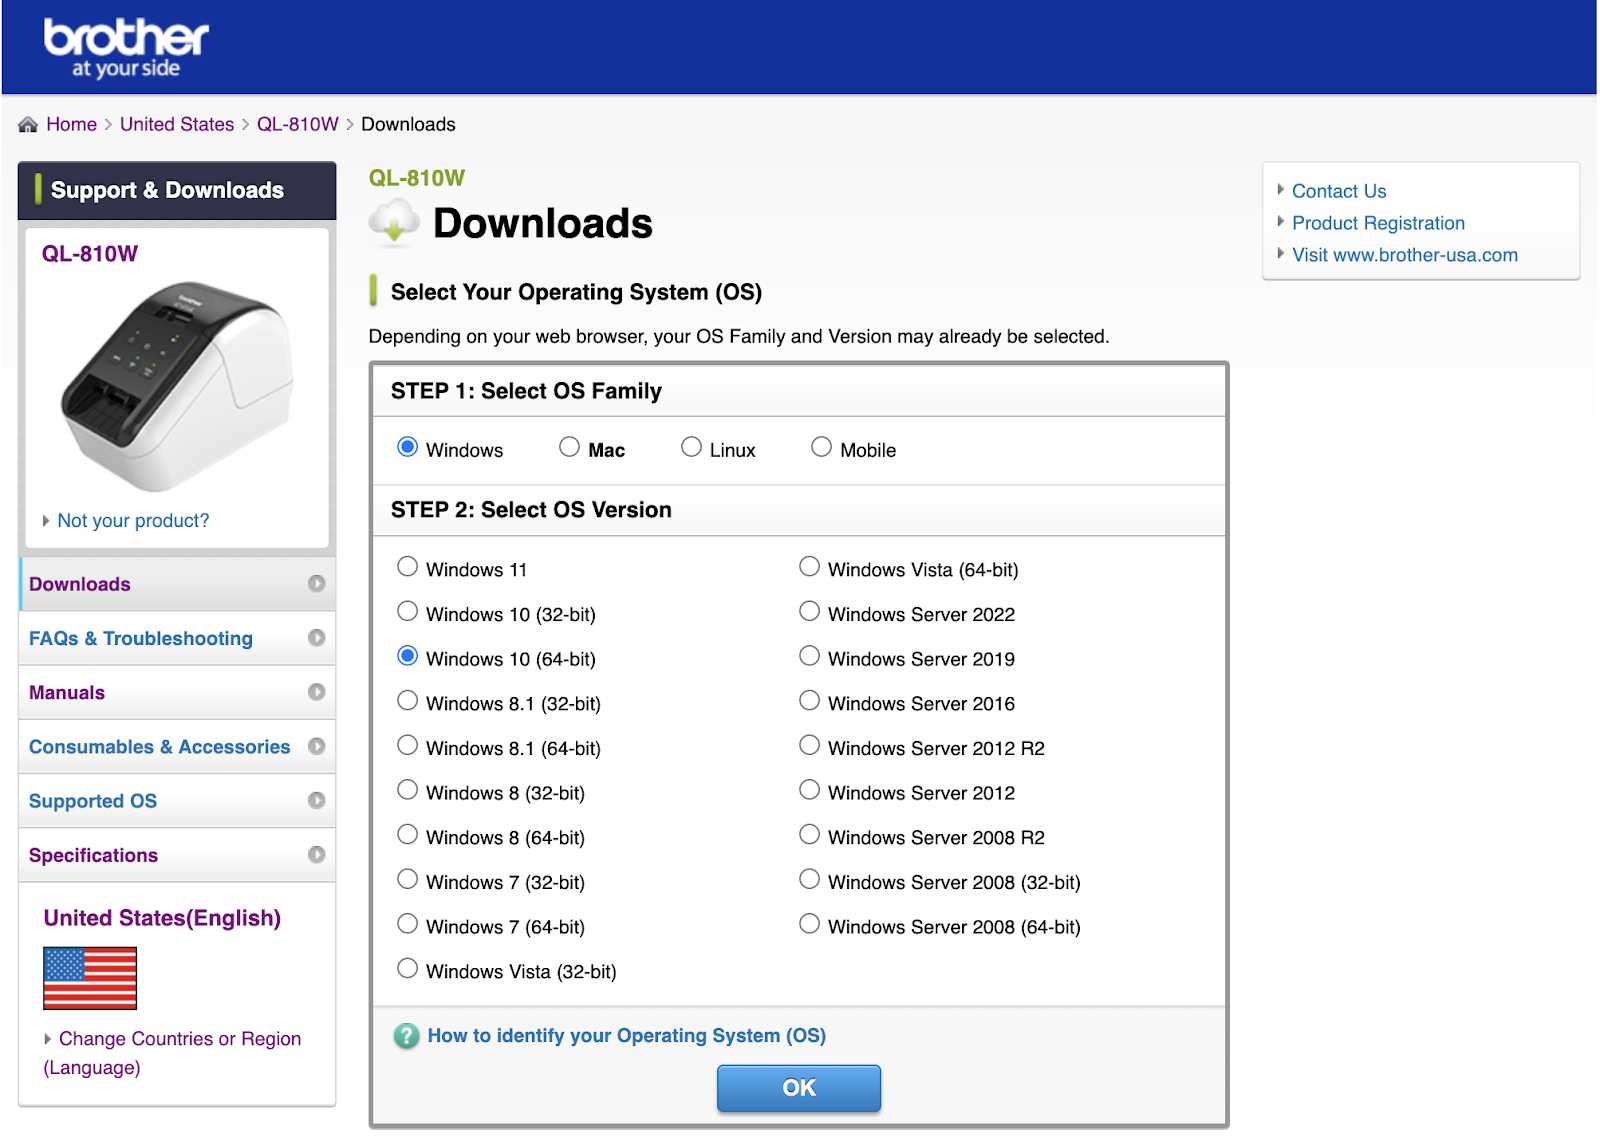
Task: Click the Not your product? link
Action: (x=133, y=521)
